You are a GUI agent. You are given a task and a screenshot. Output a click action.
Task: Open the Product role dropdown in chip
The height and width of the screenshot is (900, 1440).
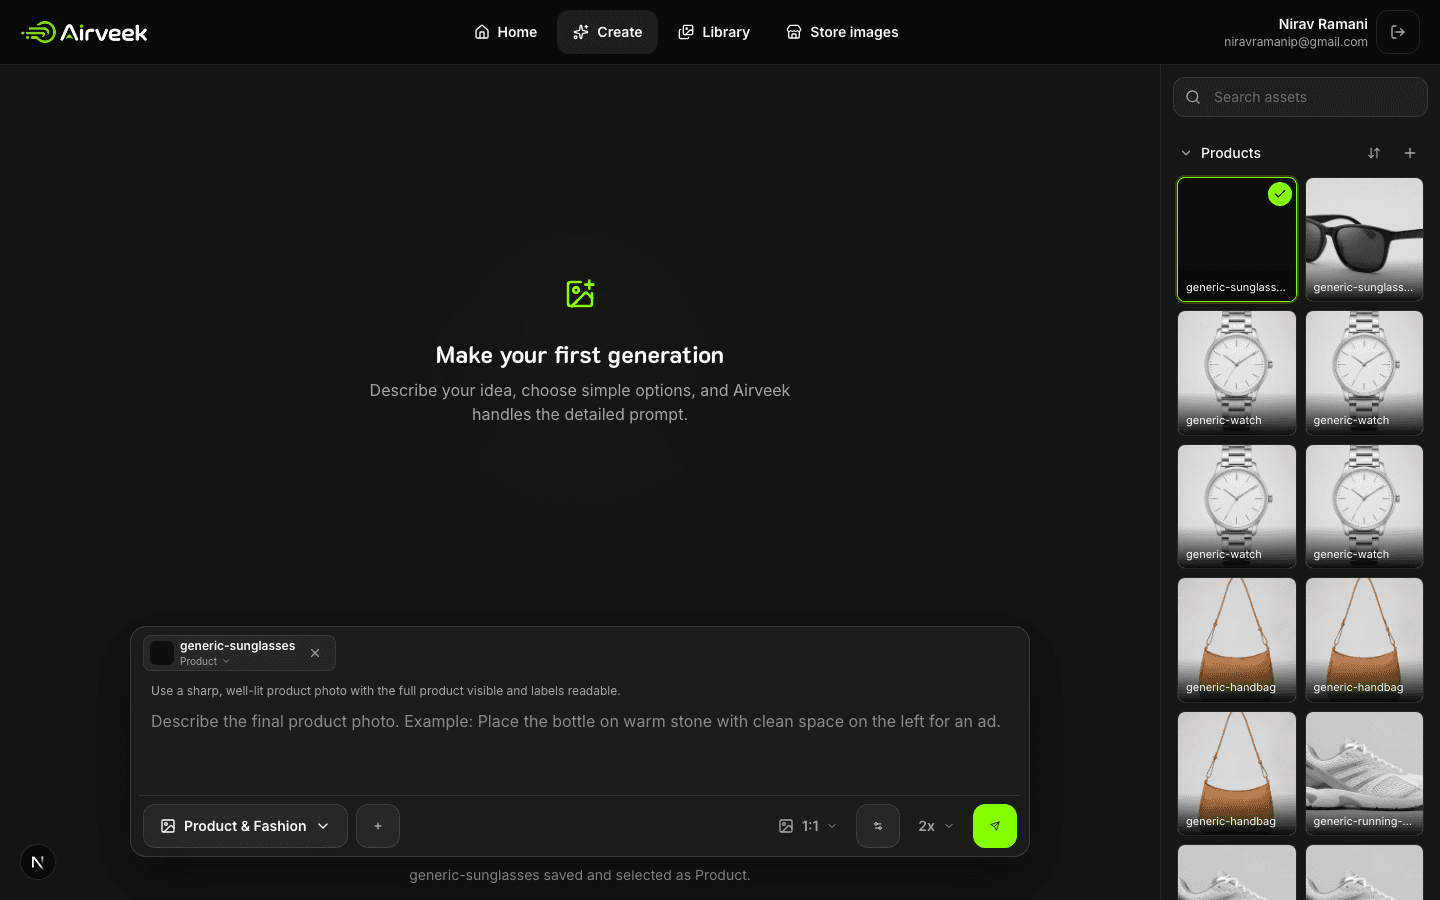pyautogui.click(x=205, y=661)
